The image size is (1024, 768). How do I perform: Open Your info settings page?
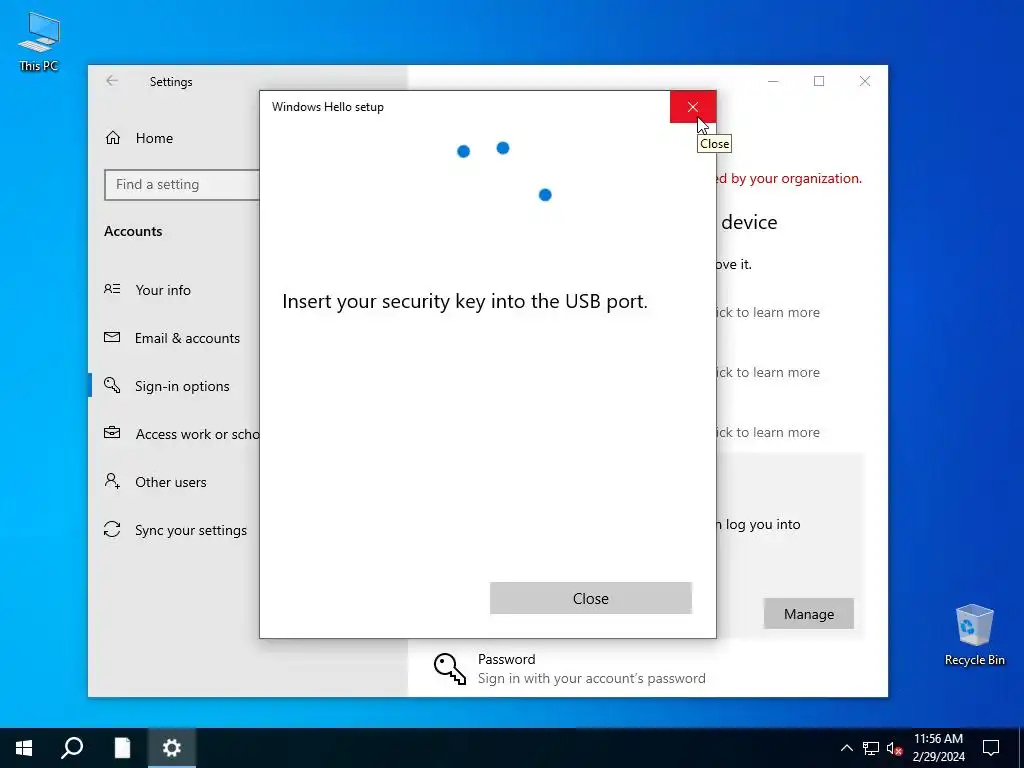point(163,290)
